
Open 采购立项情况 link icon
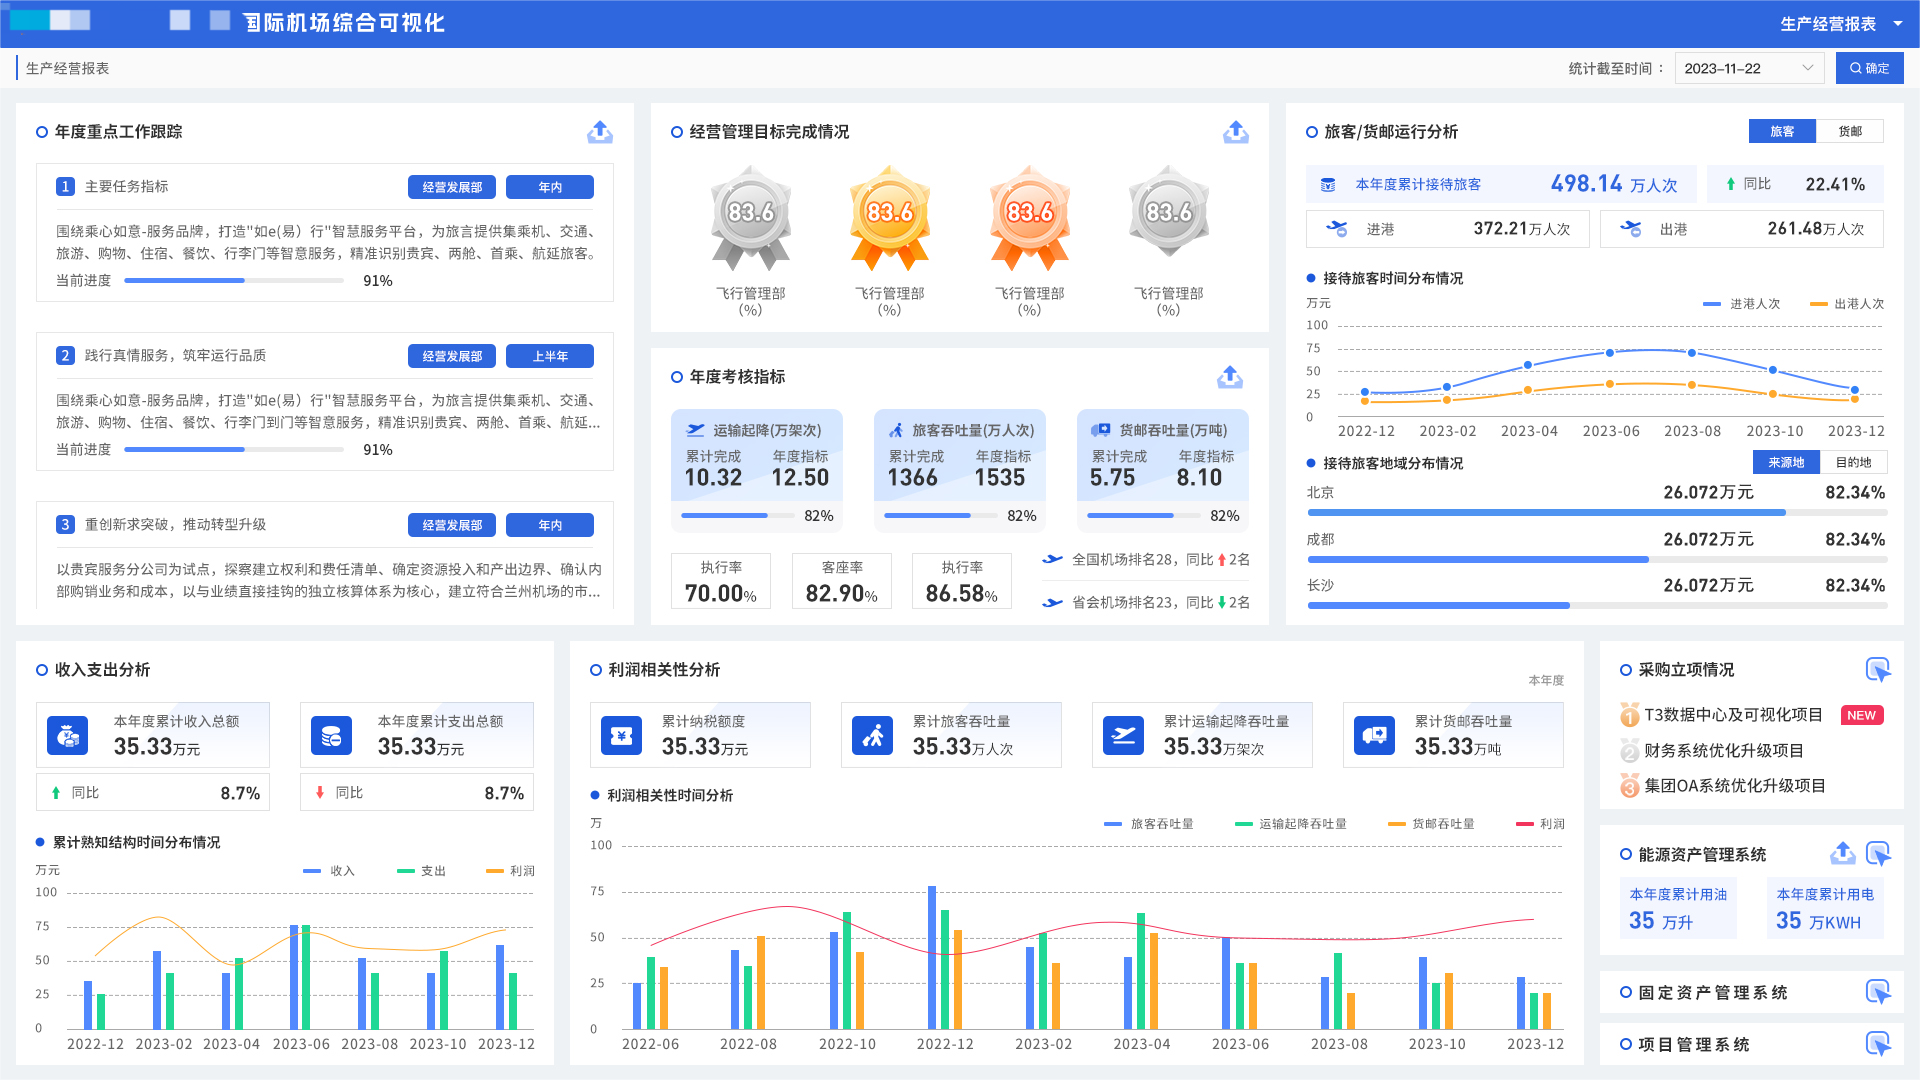[x=1877, y=670]
